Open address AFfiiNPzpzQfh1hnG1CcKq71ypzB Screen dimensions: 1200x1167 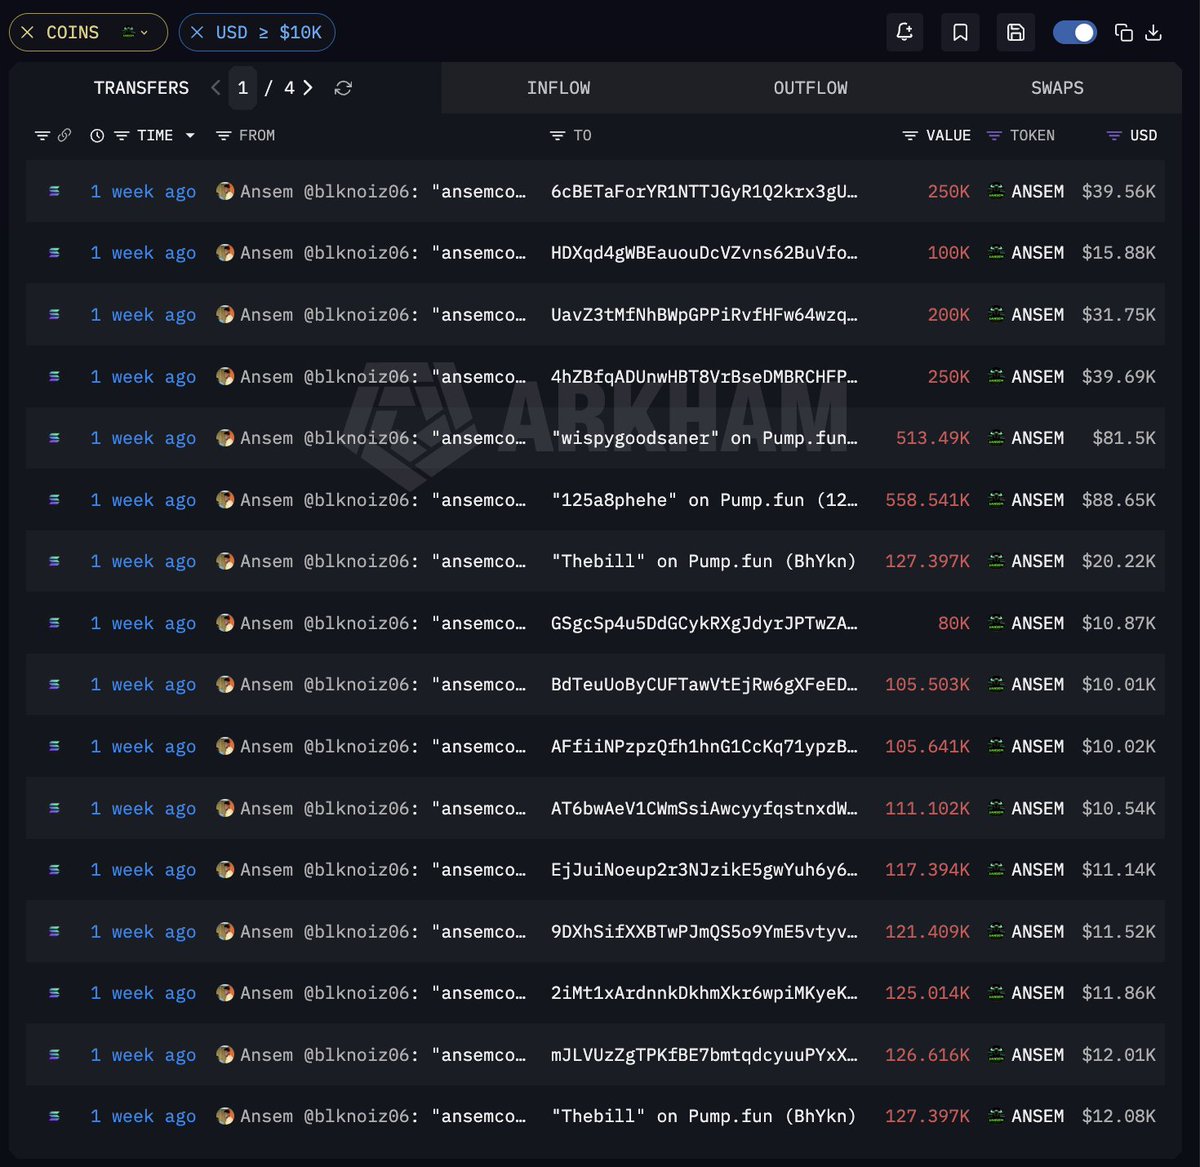tap(704, 746)
